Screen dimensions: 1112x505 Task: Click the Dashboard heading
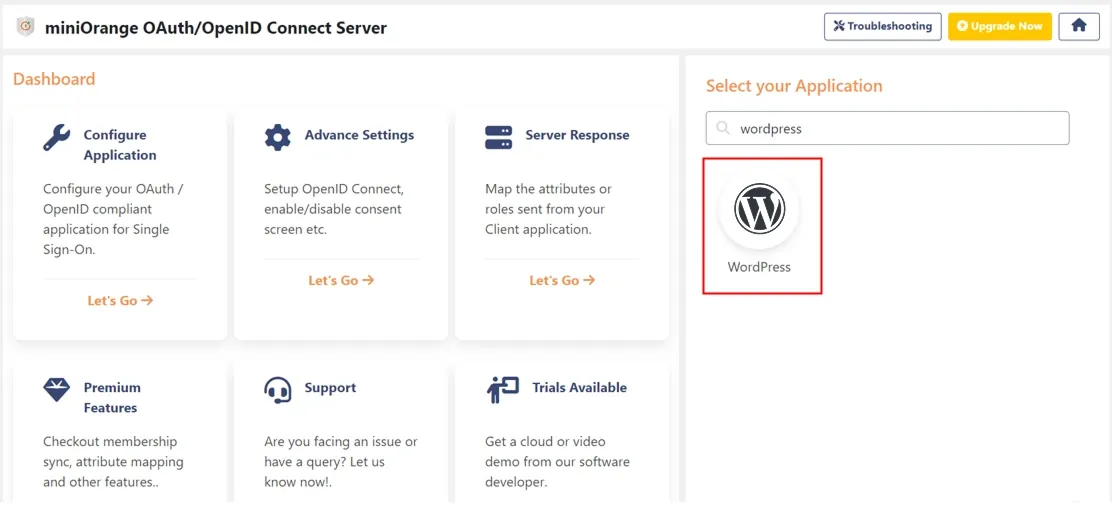coord(54,79)
